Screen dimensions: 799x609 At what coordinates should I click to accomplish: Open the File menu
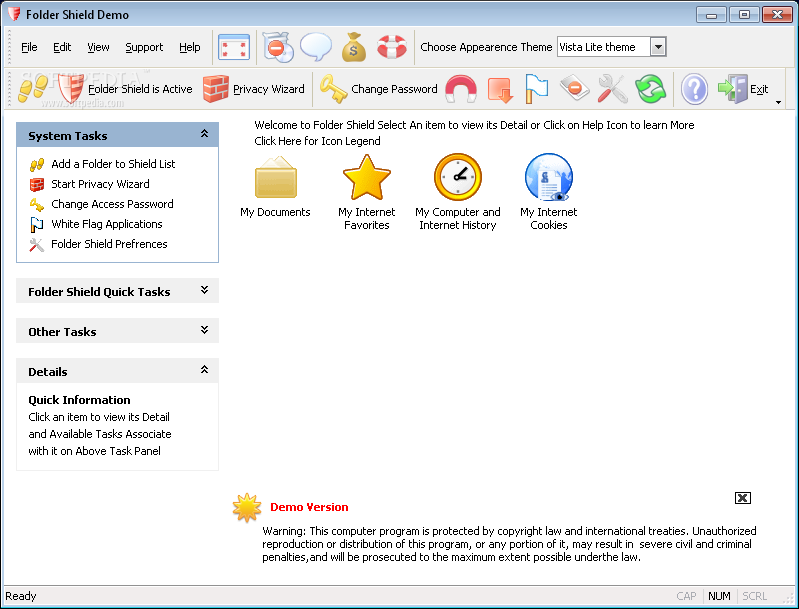(x=29, y=47)
